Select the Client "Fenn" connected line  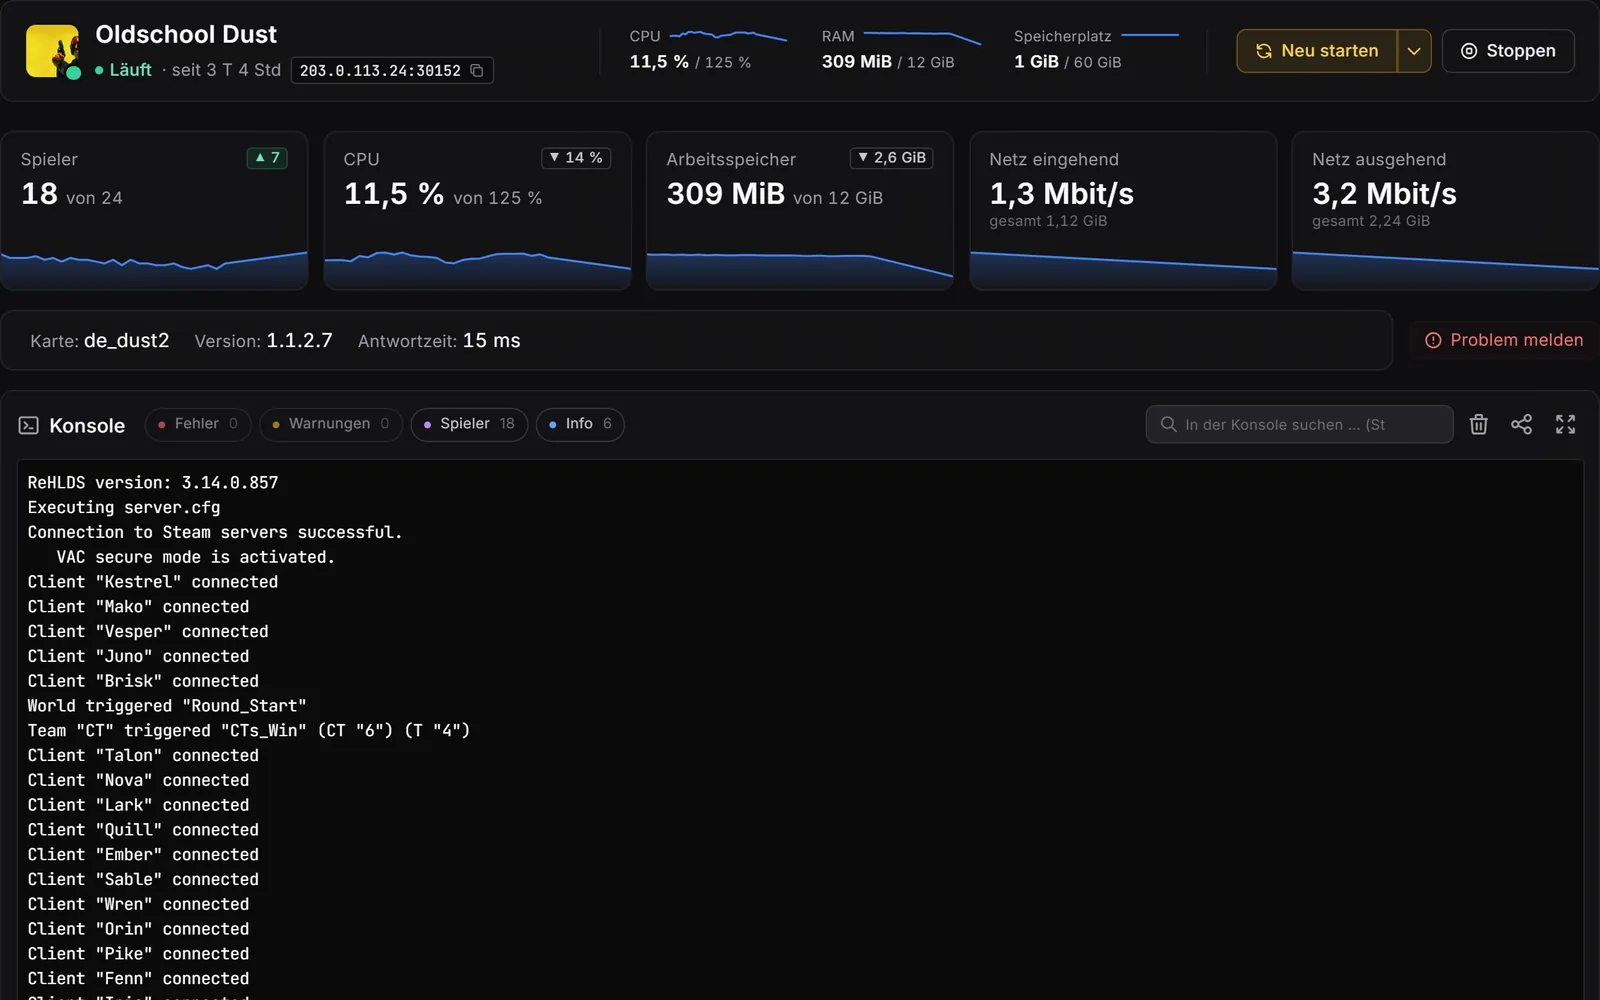pyautogui.click(x=138, y=979)
